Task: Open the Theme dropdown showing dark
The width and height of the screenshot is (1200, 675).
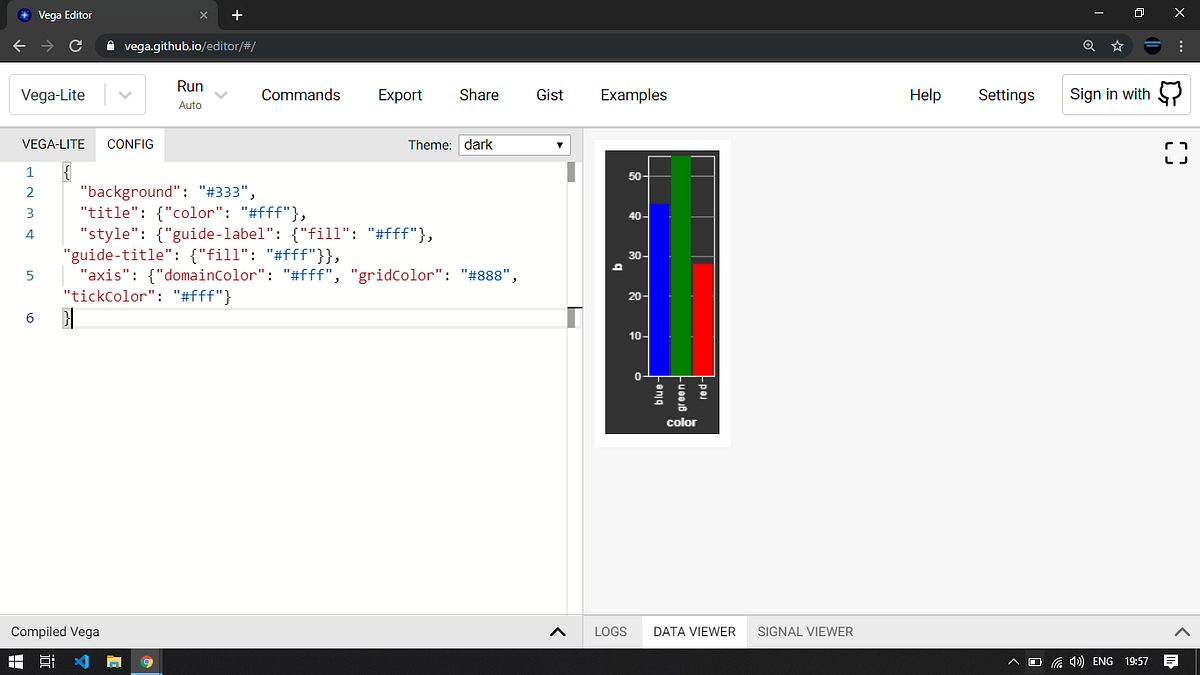Action: tap(514, 144)
